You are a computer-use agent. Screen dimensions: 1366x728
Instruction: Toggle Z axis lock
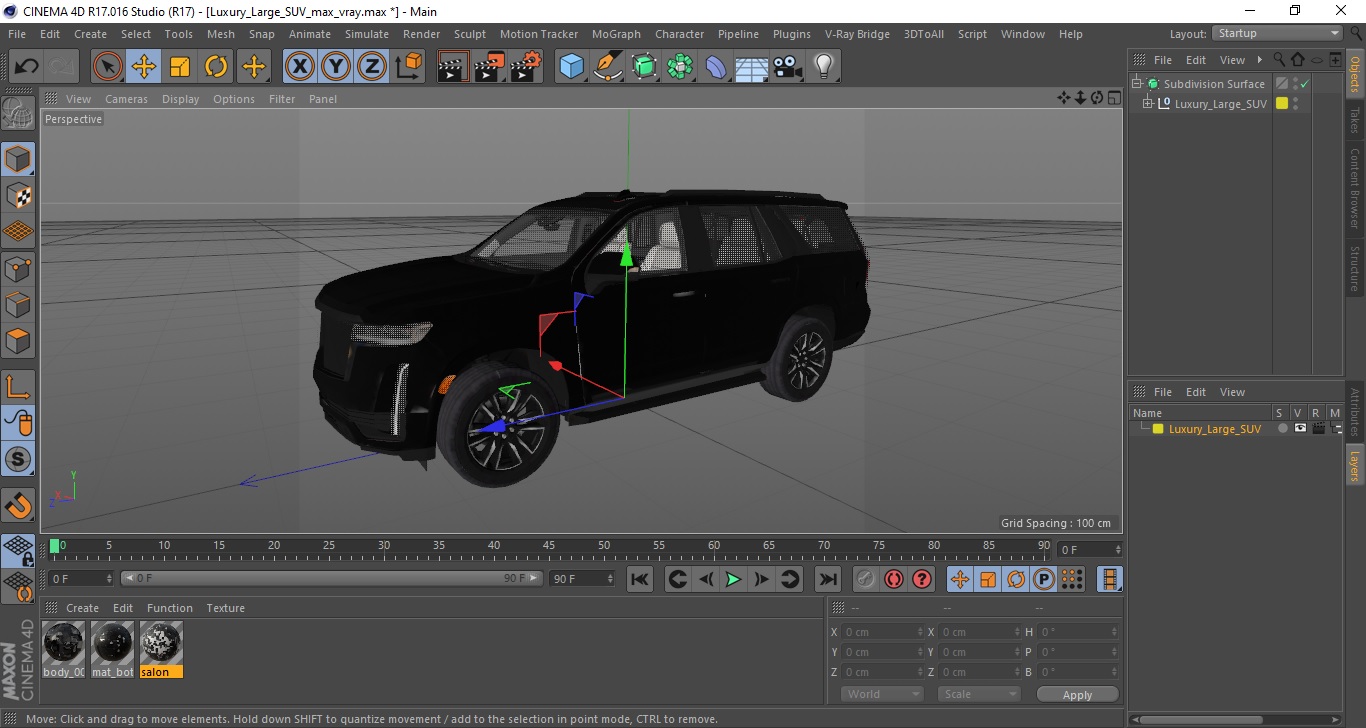(372, 67)
